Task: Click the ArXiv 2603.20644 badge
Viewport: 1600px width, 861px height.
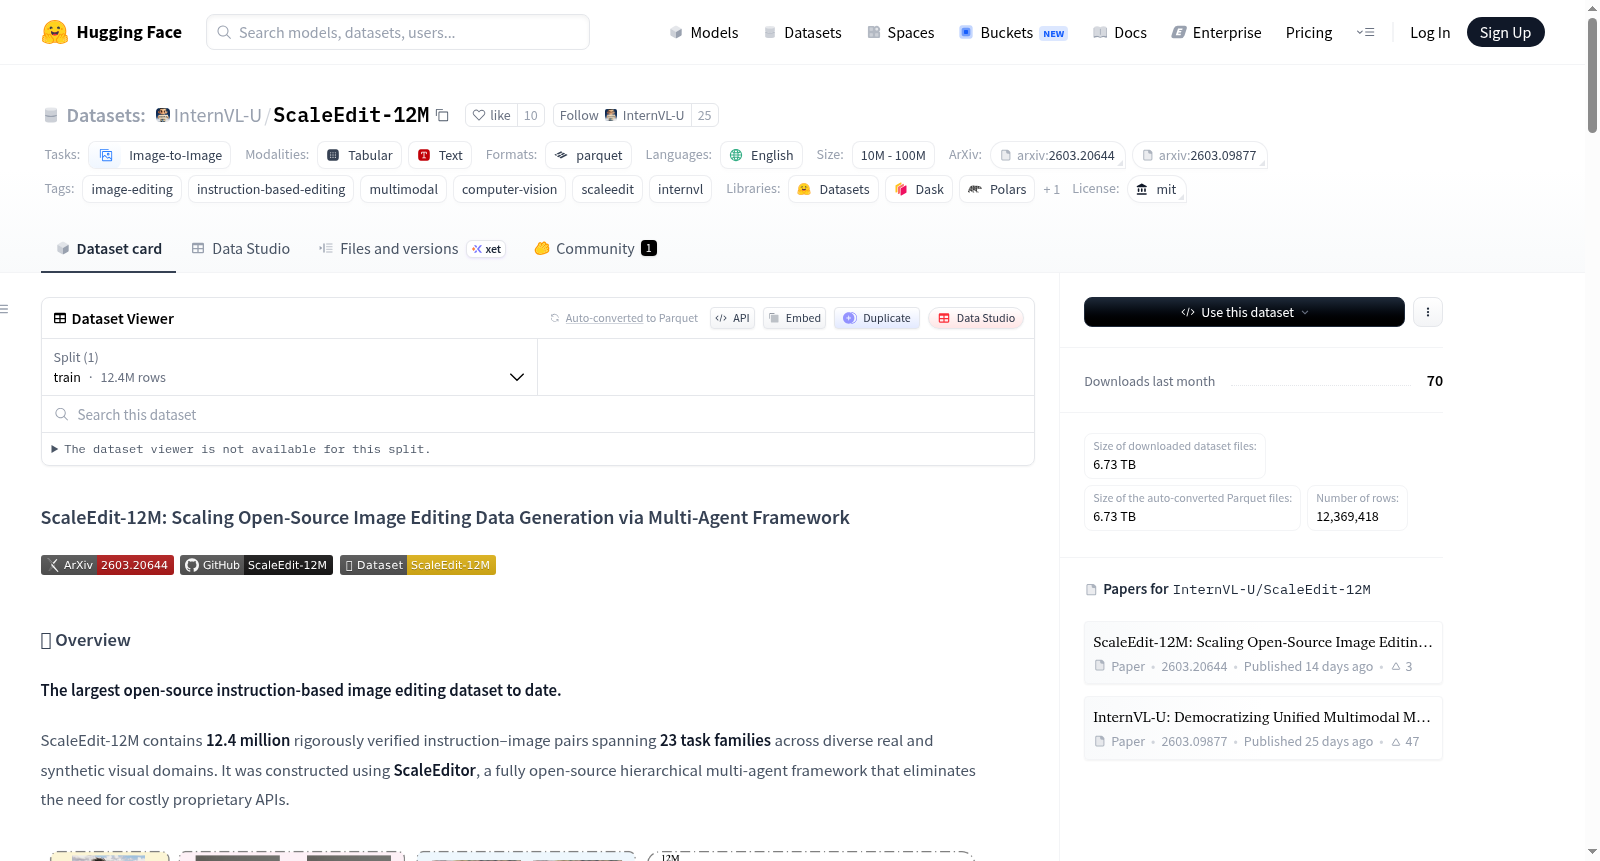Action: pos(107,565)
